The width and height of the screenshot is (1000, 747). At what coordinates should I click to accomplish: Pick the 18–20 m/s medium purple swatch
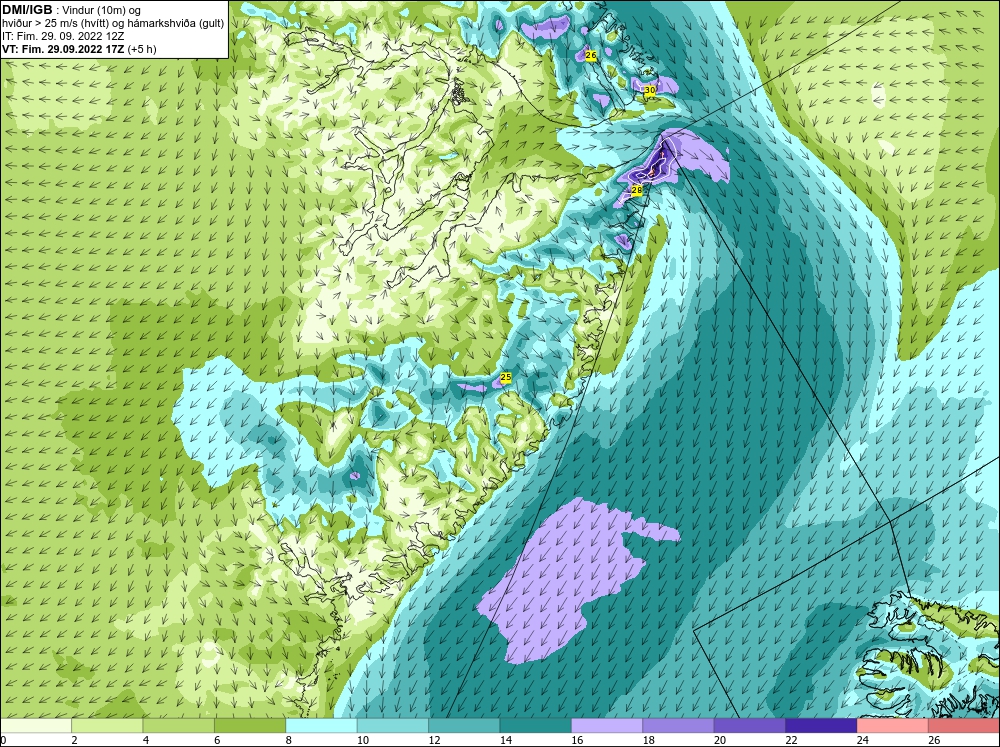pyautogui.click(x=679, y=726)
